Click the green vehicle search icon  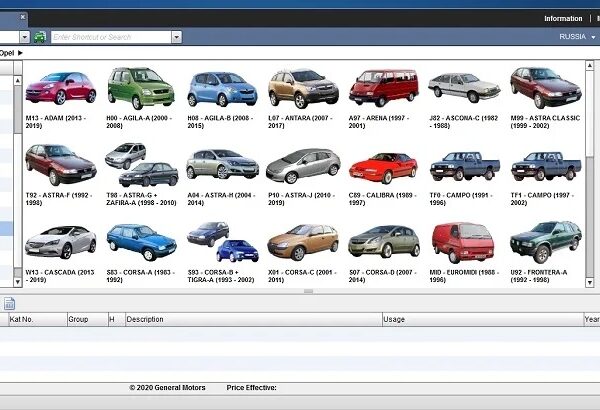[40, 37]
